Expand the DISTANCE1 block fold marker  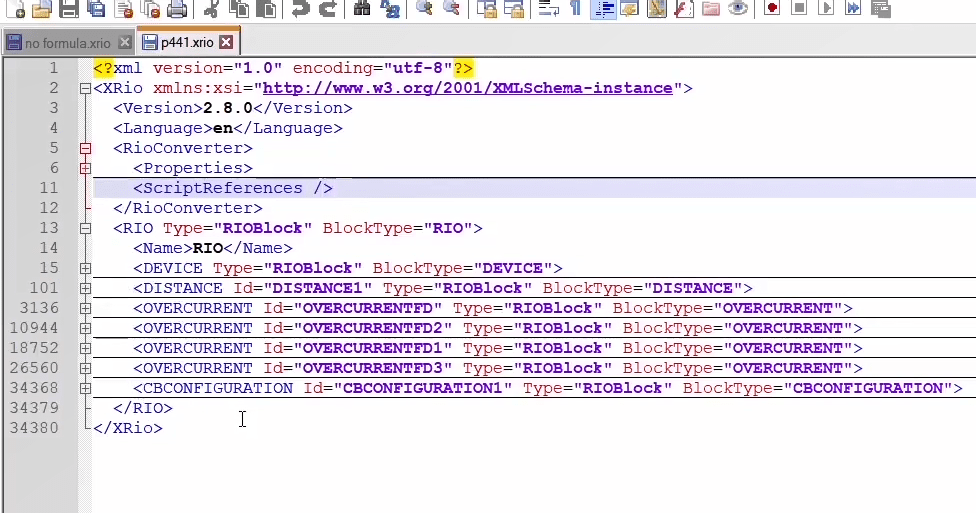[85, 288]
